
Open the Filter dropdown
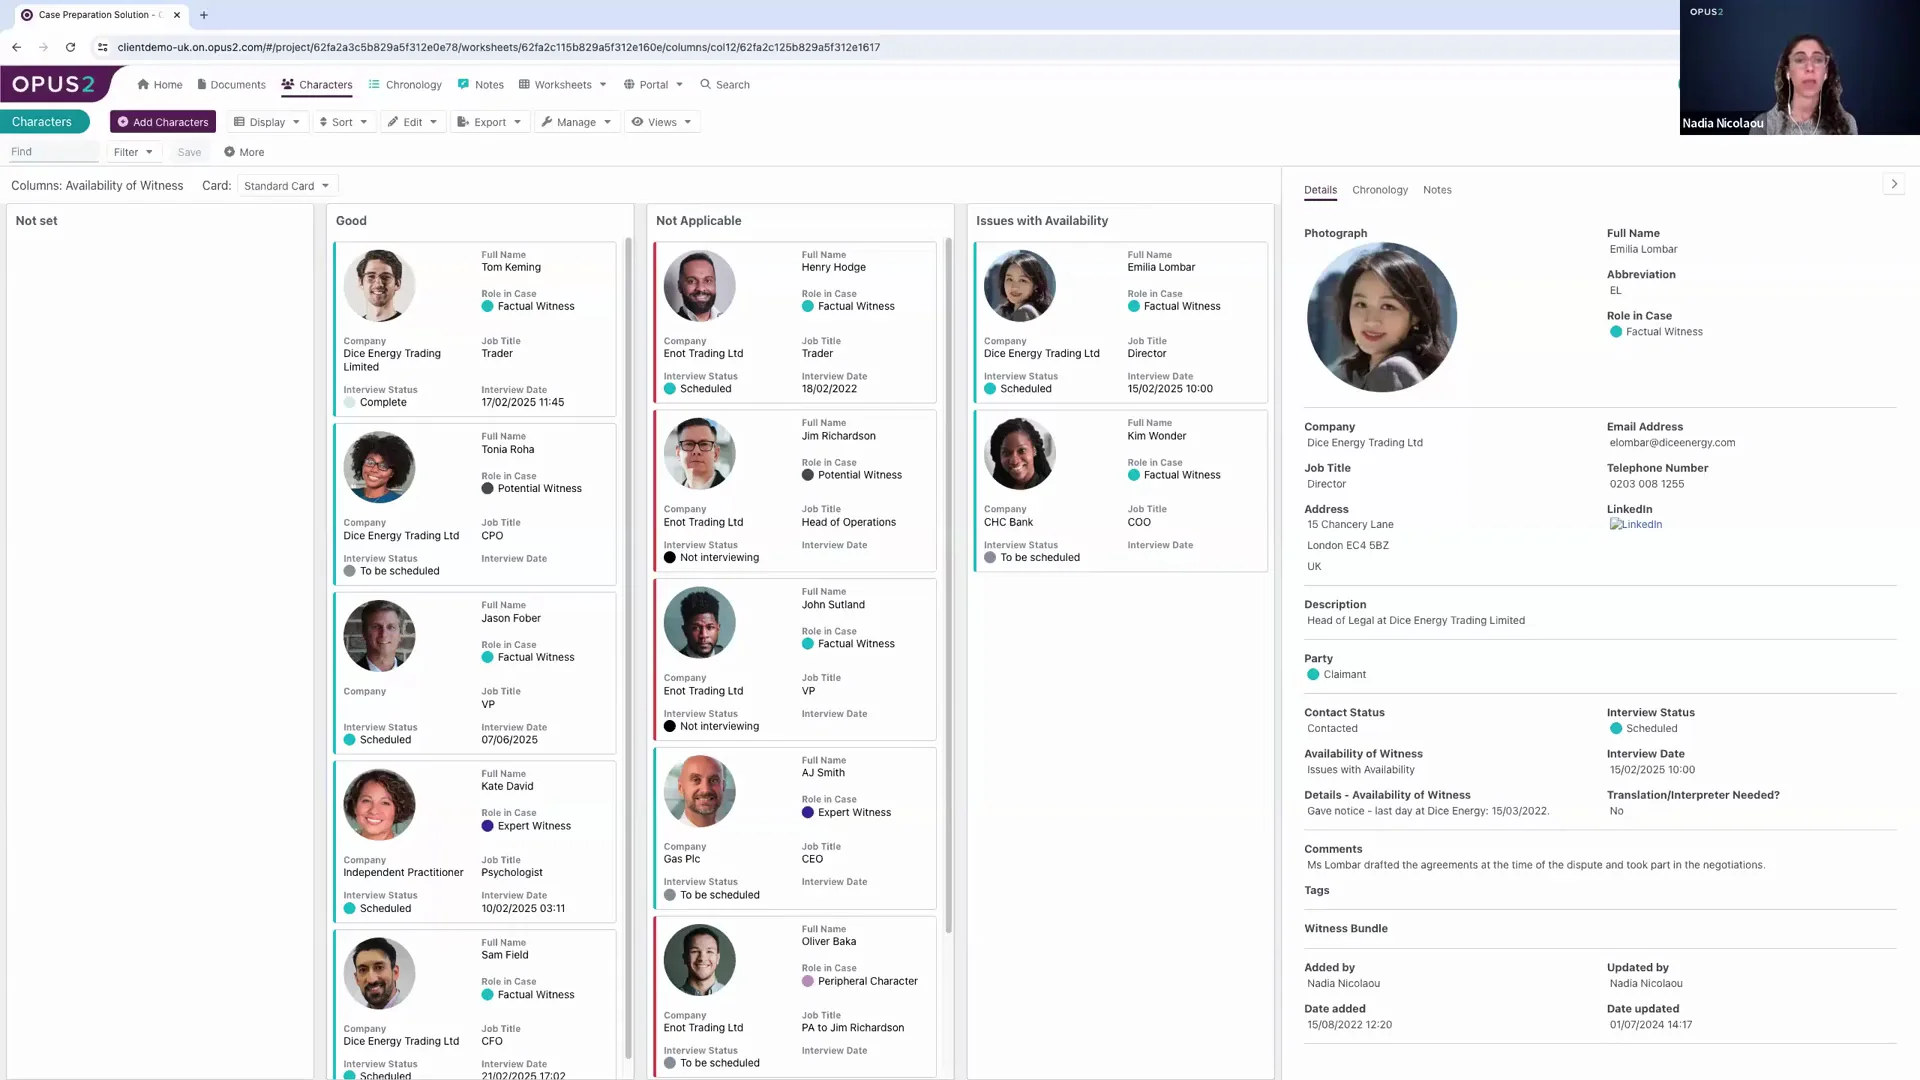[x=133, y=152]
